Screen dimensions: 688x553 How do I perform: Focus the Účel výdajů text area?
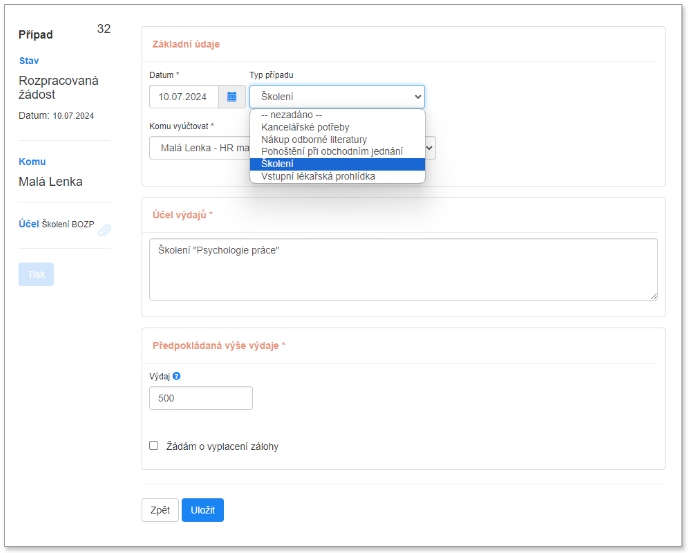tap(403, 269)
